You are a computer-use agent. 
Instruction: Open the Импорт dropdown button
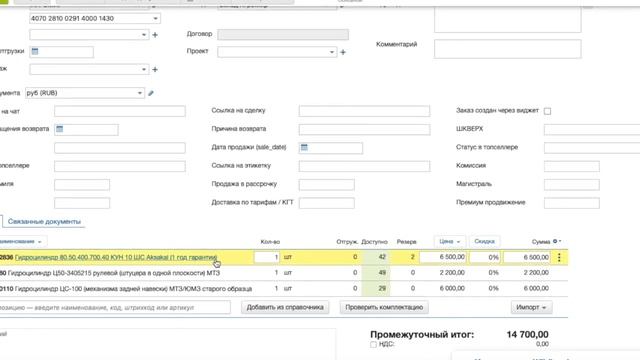point(531,307)
